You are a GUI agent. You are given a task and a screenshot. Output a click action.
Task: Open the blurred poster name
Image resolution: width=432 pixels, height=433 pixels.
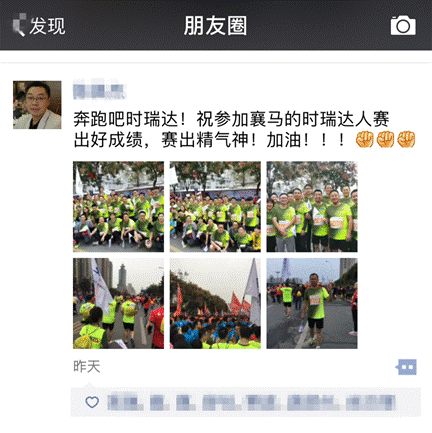[99, 90]
